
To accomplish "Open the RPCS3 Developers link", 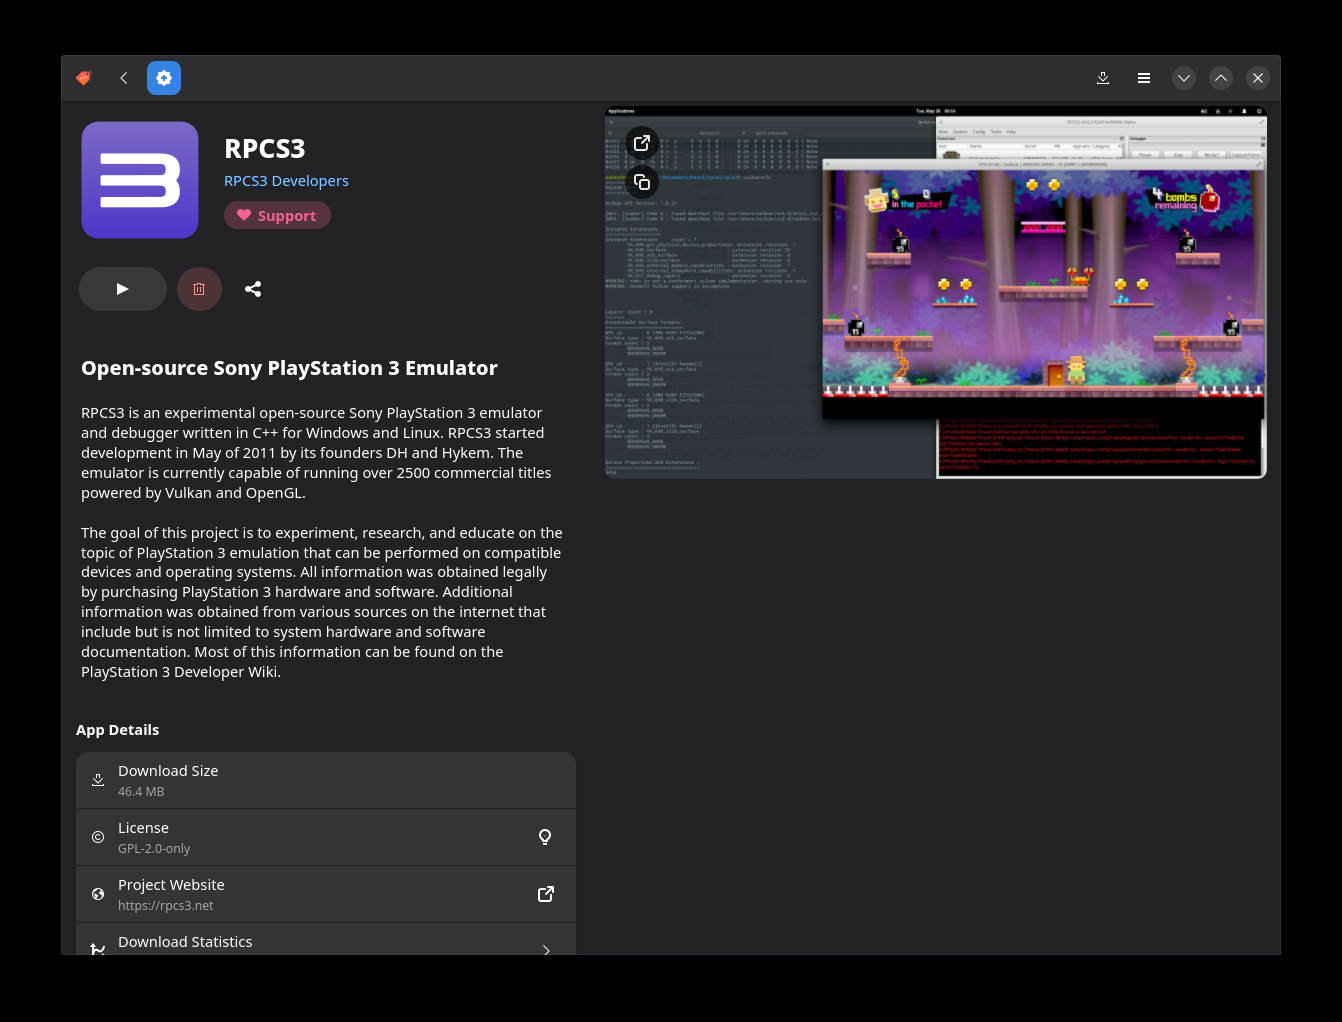I will [286, 181].
